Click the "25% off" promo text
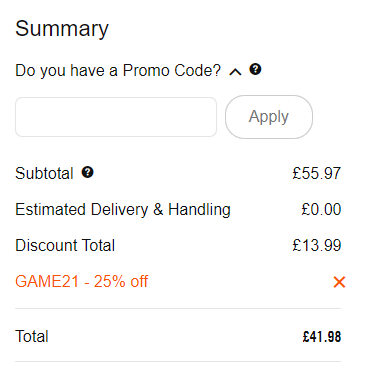 click(x=121, y=282)
